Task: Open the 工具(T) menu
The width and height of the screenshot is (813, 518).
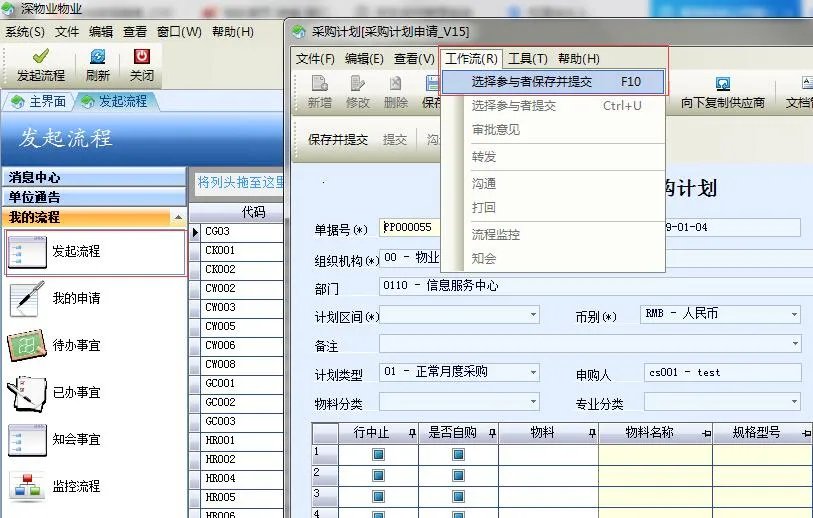Action: [527, 59]
